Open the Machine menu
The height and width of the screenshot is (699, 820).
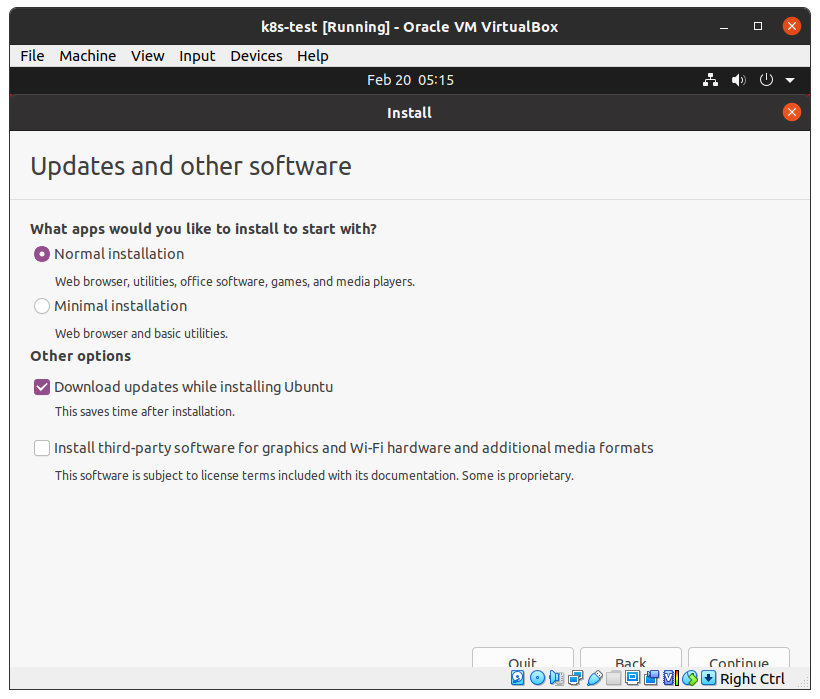pyautogui.click(x=88, y=56)
